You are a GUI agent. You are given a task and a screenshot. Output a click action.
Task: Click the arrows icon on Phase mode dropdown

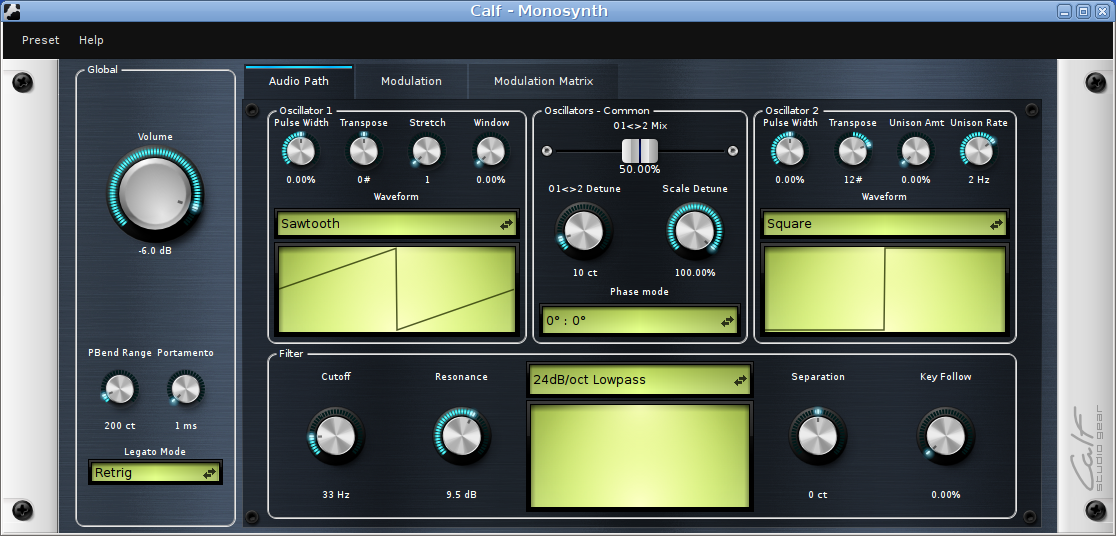pyautogui.click(x=727, y=321)
